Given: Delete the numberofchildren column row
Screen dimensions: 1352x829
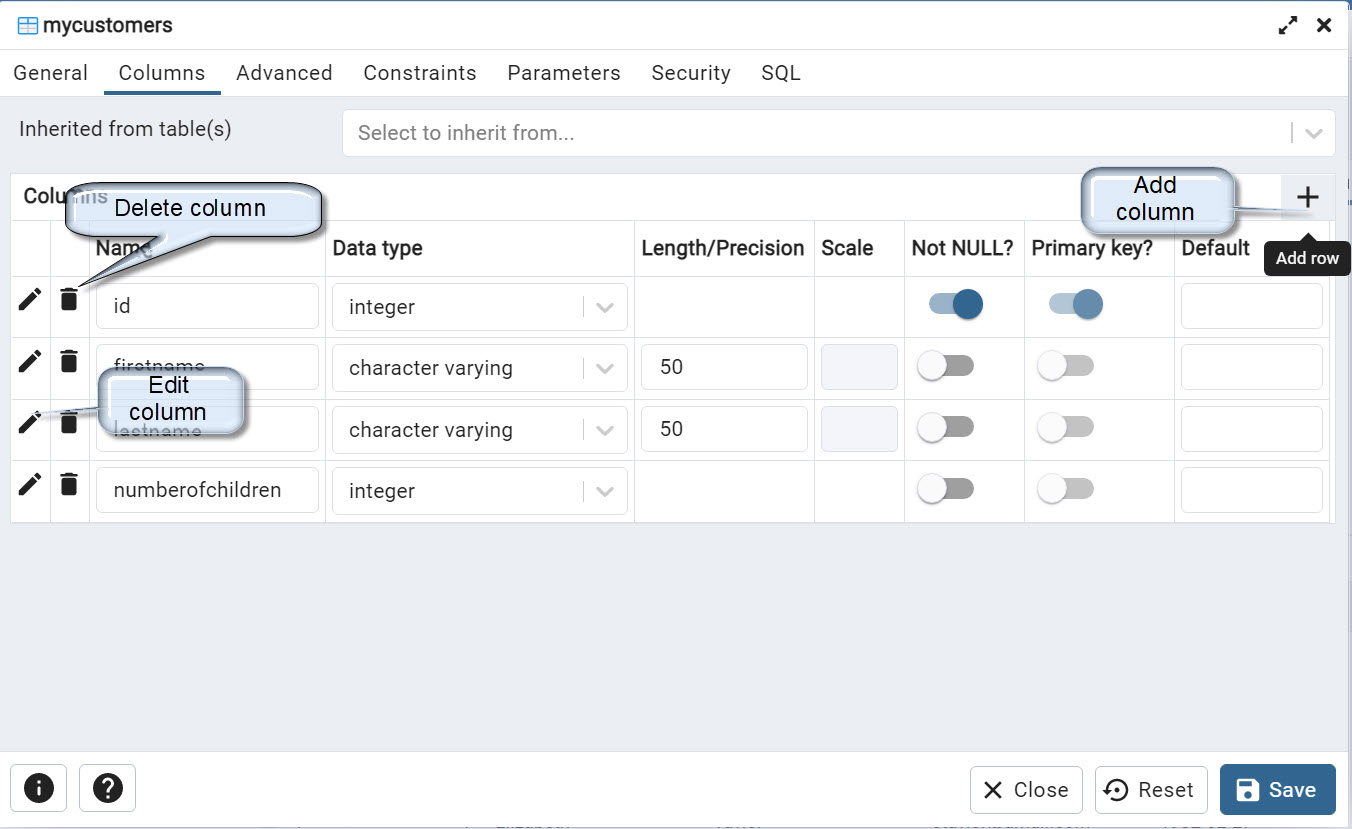Looking at the screenshot, I should click(68, 485).
